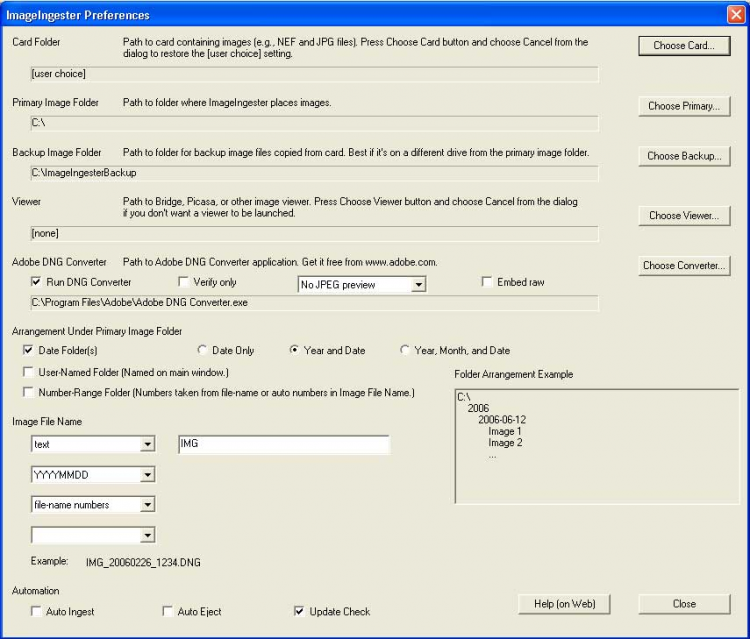Click the Arrangement Under Primary Image Folder heading

97,331
